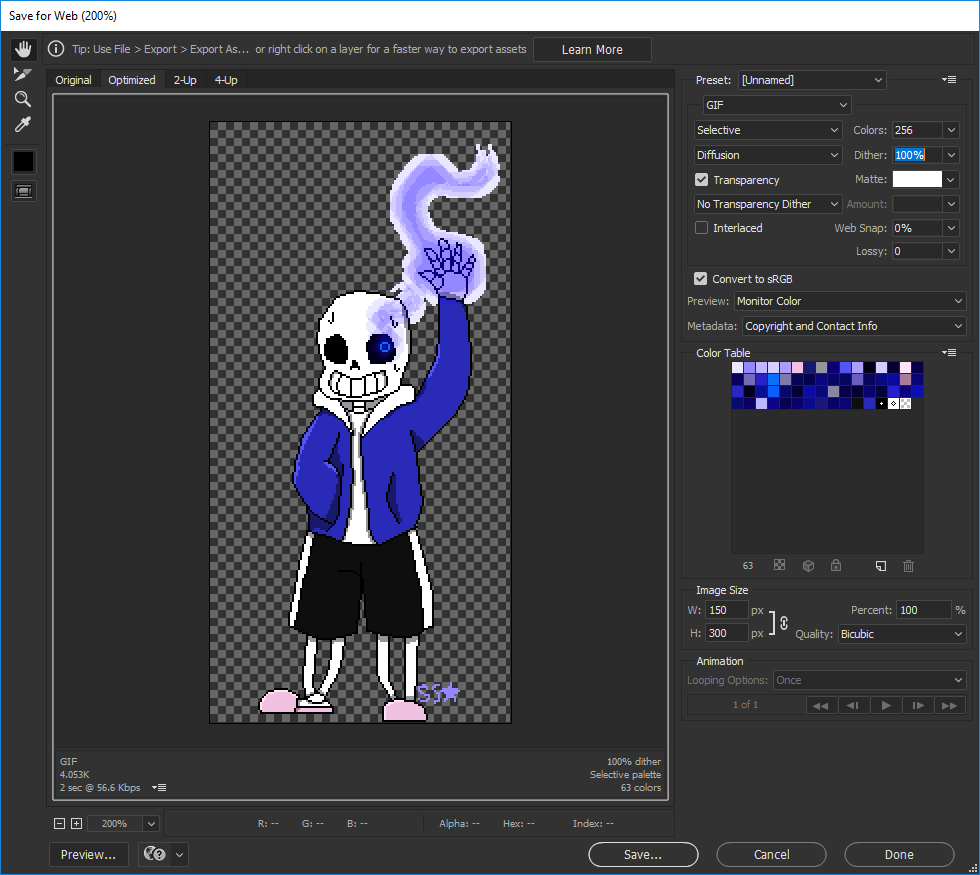This screenshot has width=980, height=875.
Task: Toggle constrain proportions link icon
Action: tap(784, 622)
